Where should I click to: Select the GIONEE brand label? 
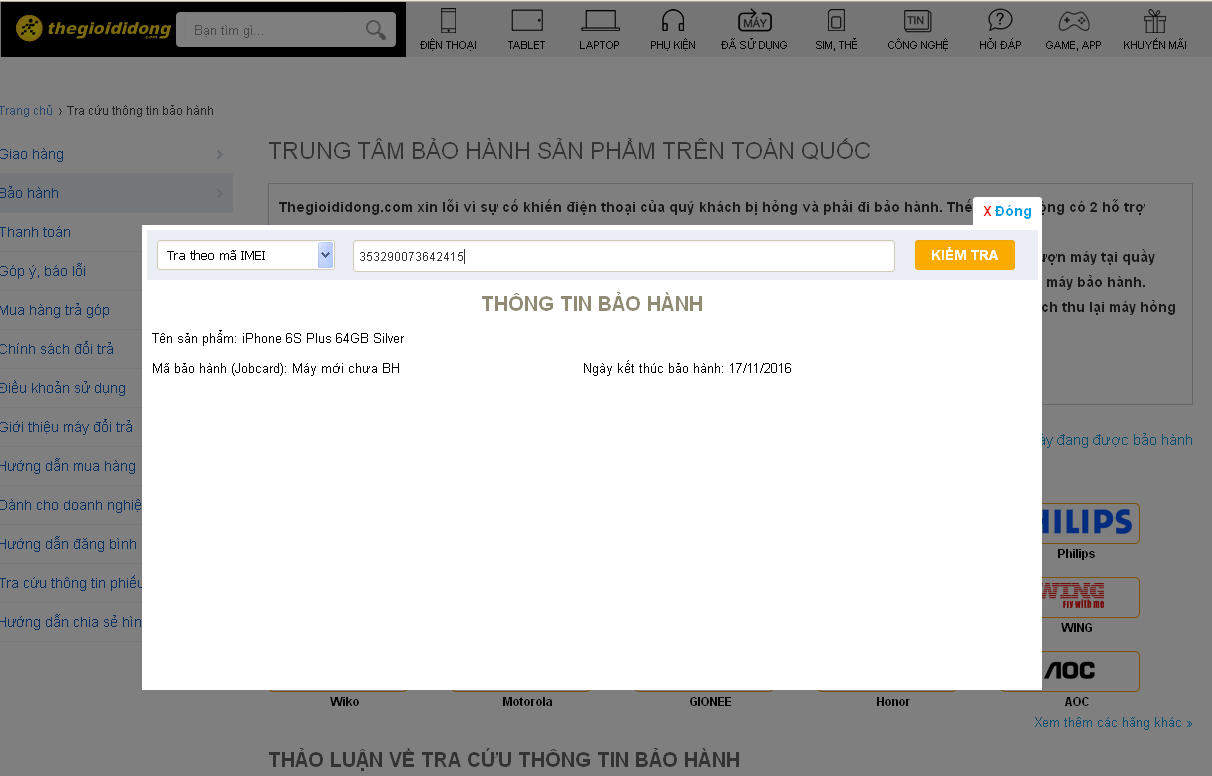tap(710, 702)
